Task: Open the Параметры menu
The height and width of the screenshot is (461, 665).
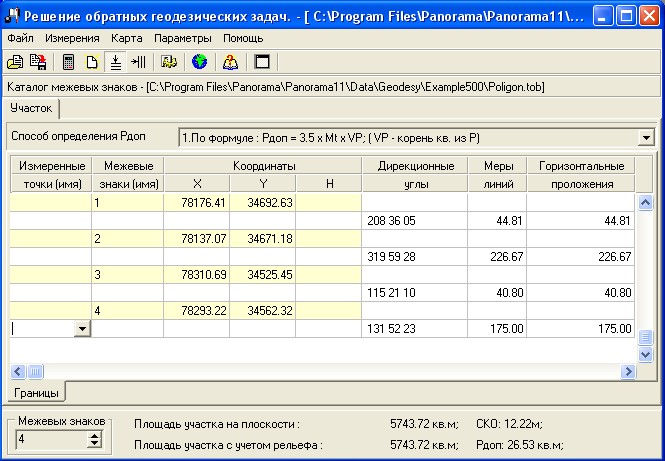Action: tap(182, 38)
